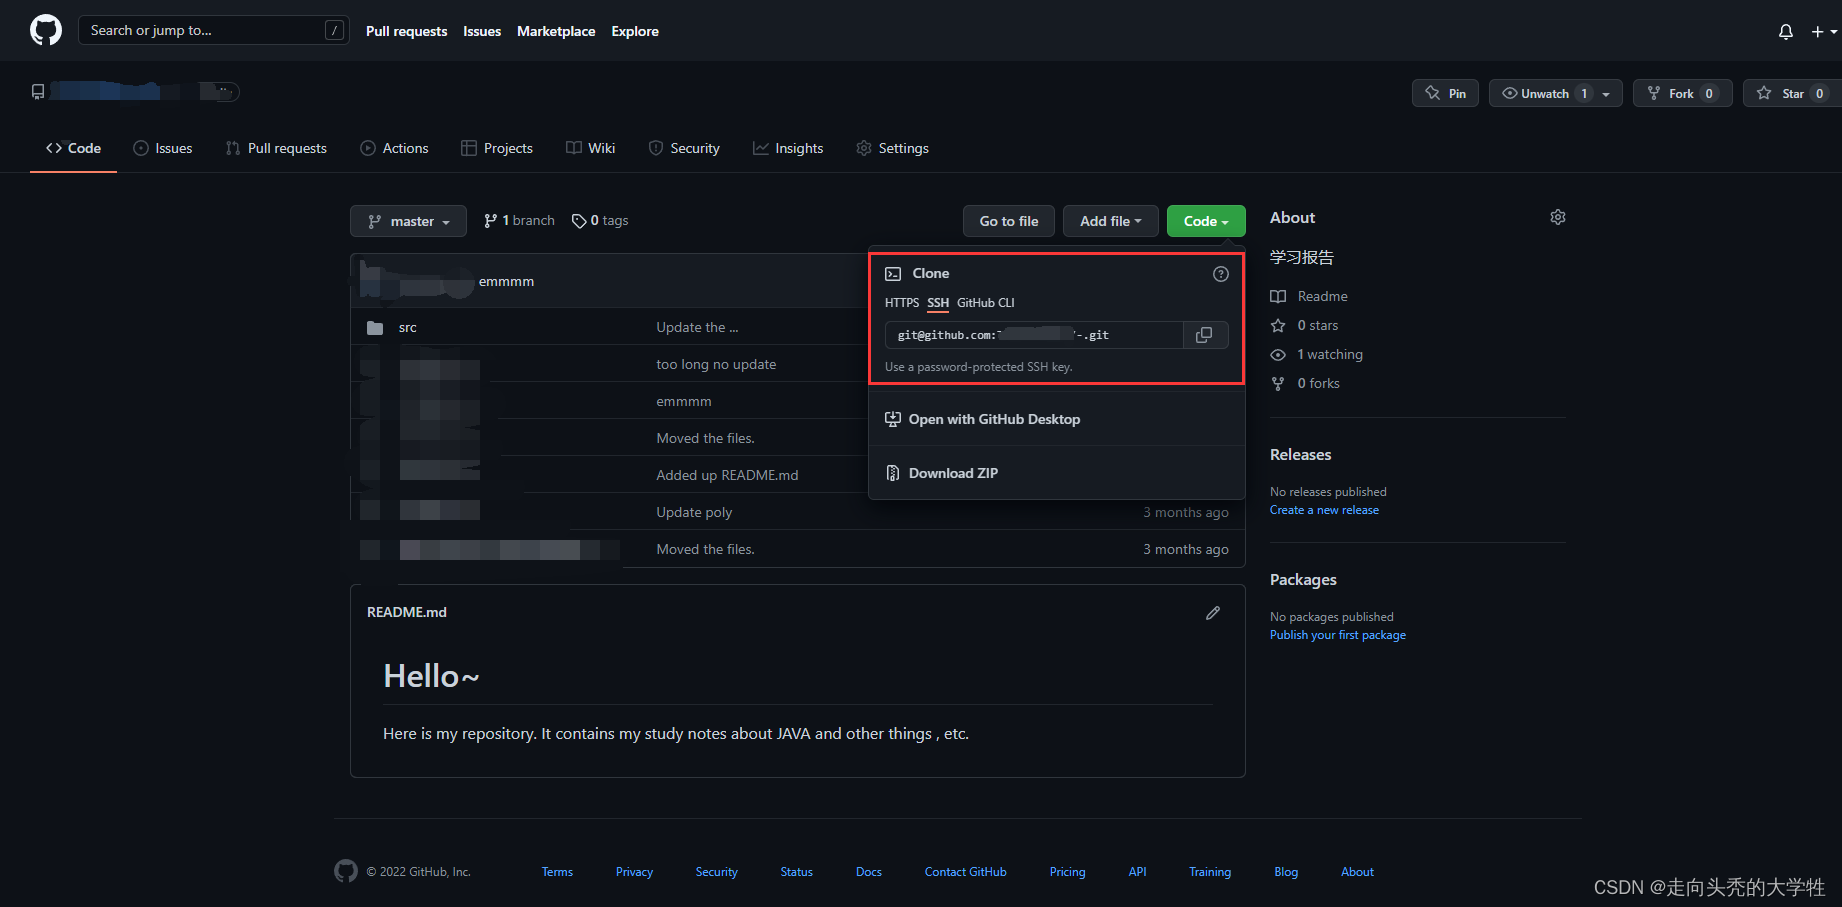Screen dimensions: 1842x907
Task: Click the src folder icon
Action: pyautogui.click(x=375, y=328)
